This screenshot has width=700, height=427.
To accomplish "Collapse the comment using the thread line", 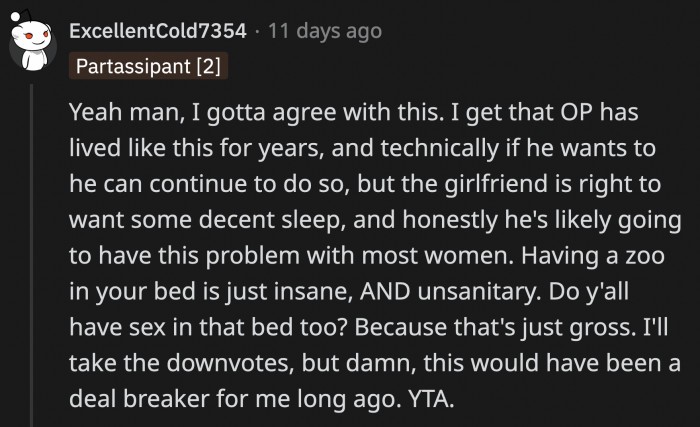I will tap(31, 250).
